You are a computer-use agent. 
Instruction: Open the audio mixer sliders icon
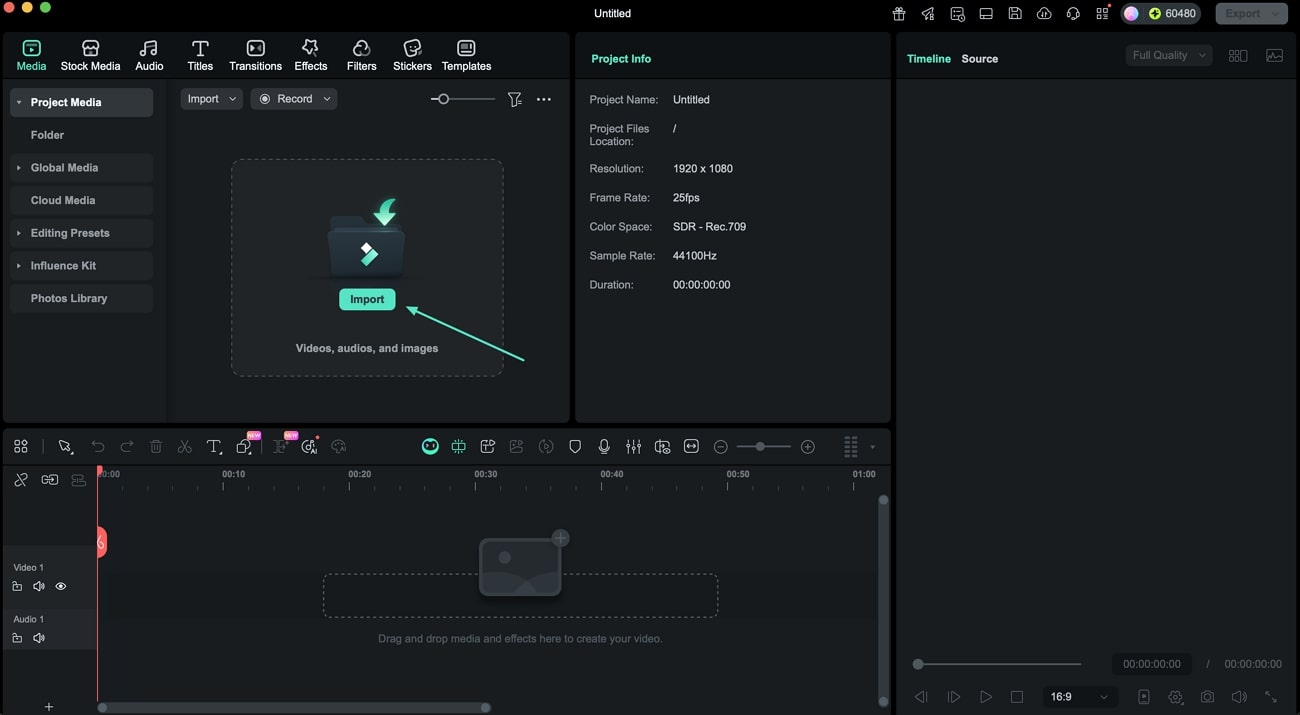pos(633,447)
